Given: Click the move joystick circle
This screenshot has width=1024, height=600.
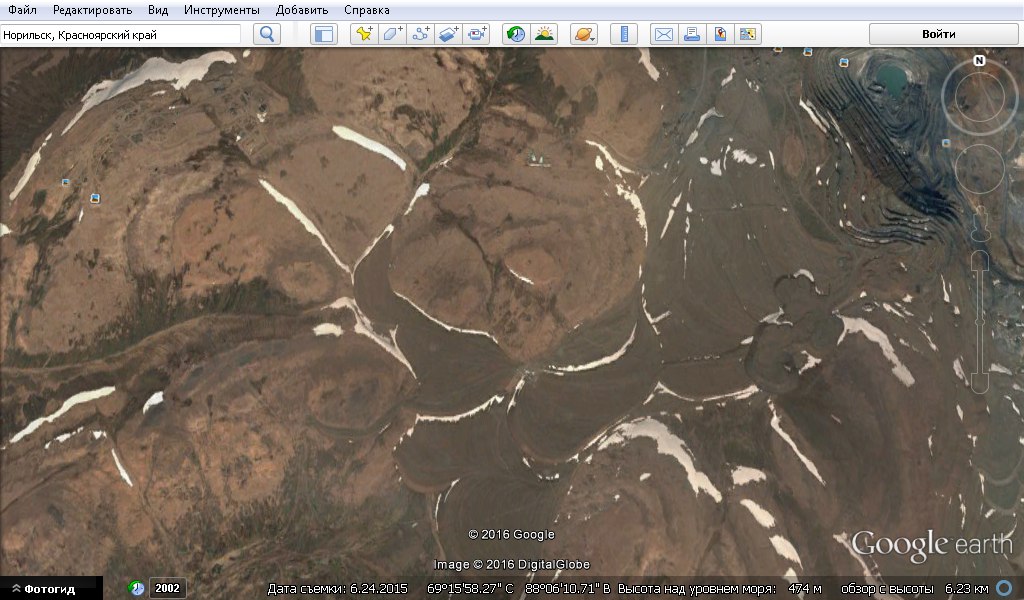Looking at the screenshot, I should (x=979, y=169).
